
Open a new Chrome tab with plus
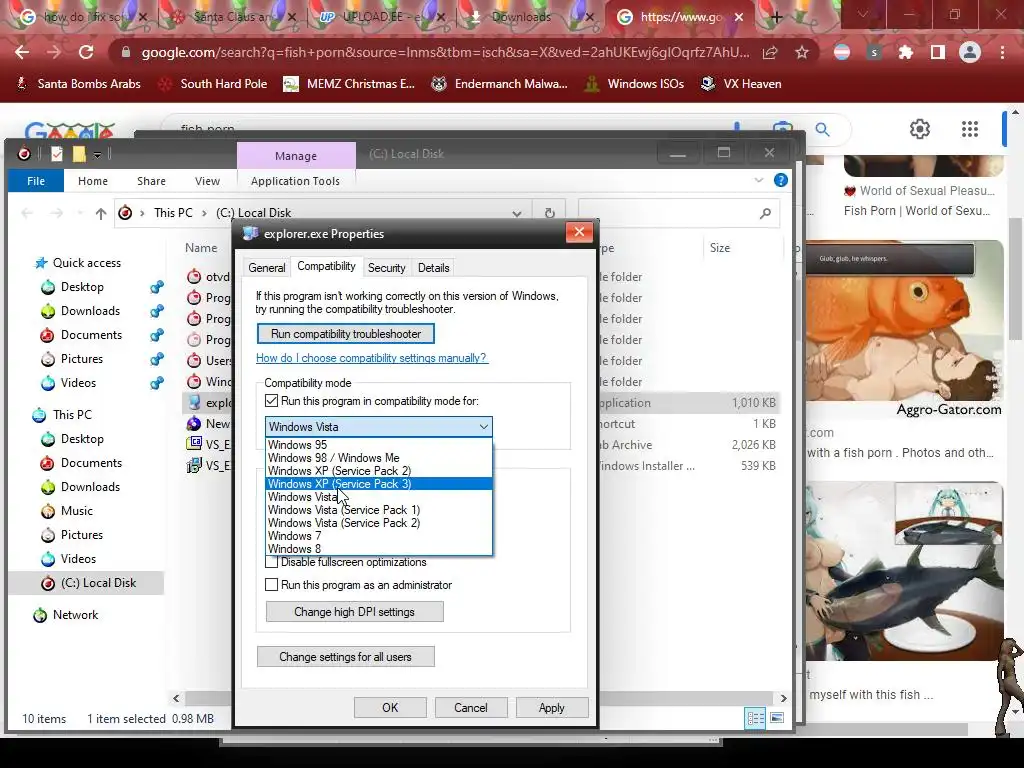click(776, 18)
